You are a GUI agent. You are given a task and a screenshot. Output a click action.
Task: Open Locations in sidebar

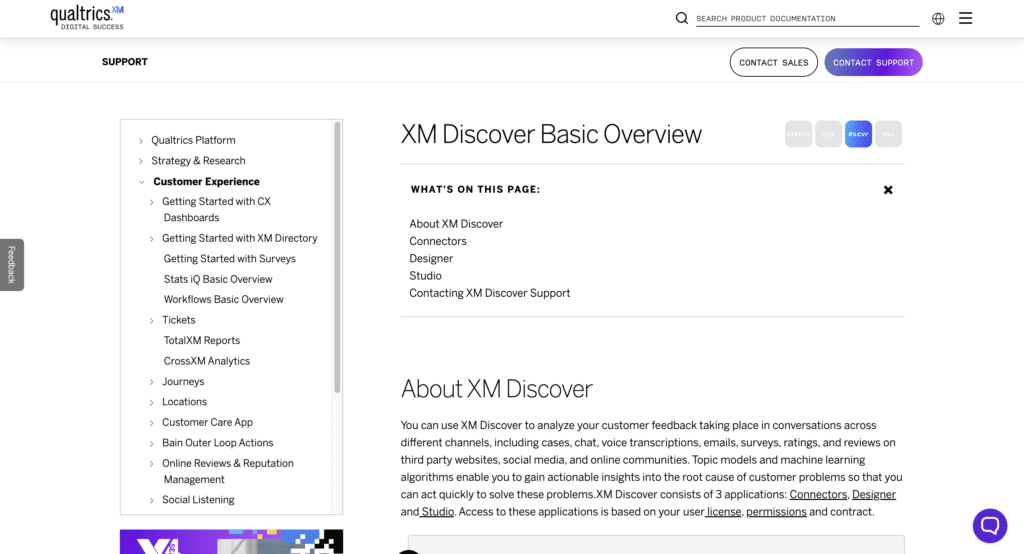pos(184,401)
